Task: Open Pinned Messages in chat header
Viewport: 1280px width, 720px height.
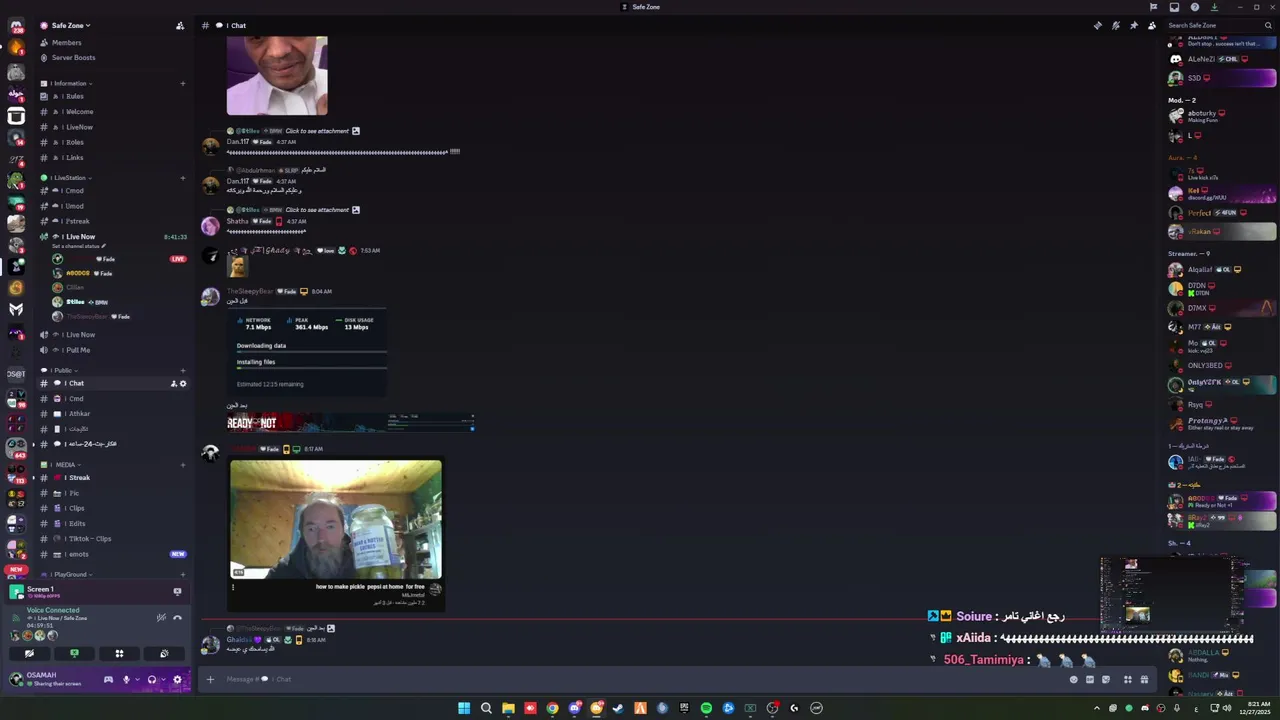Action: tap(1133, 25)
